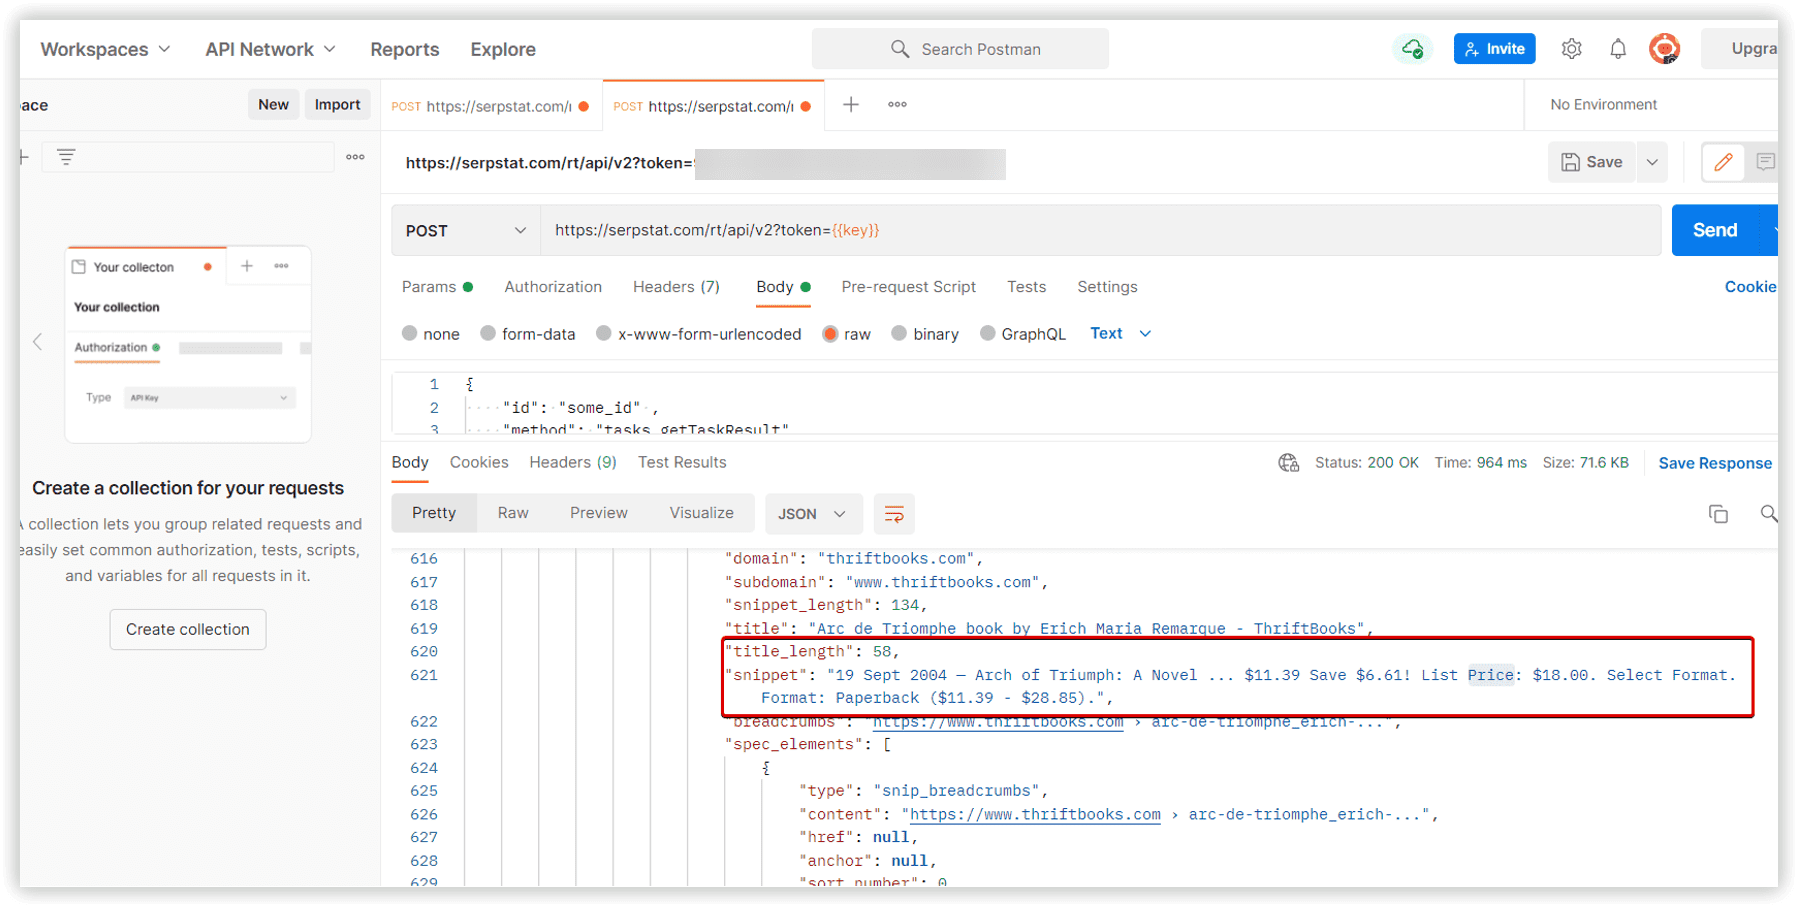Click the New button
1798x907 pixels.
[273, 104]
